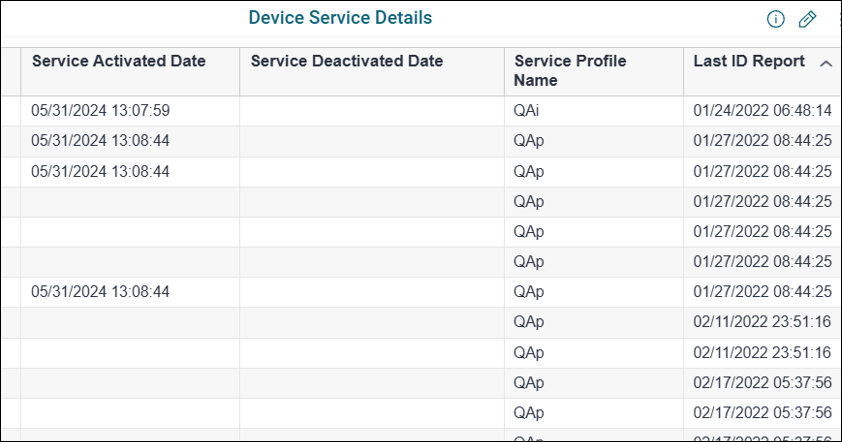This screenshot has width=842, height=442.
Task: Sort by the Service Activated Date header
Action: [x=119, y=61]
